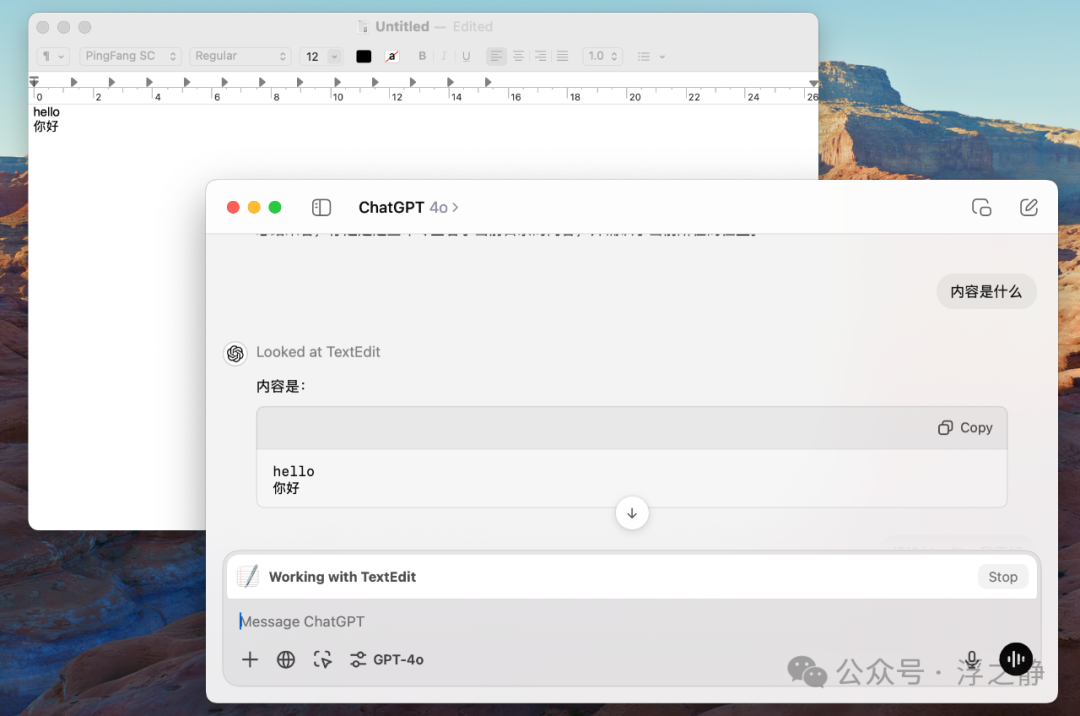Launch voice mode with the waveform button
The image size is (1080, 716).
[1016, 660]
